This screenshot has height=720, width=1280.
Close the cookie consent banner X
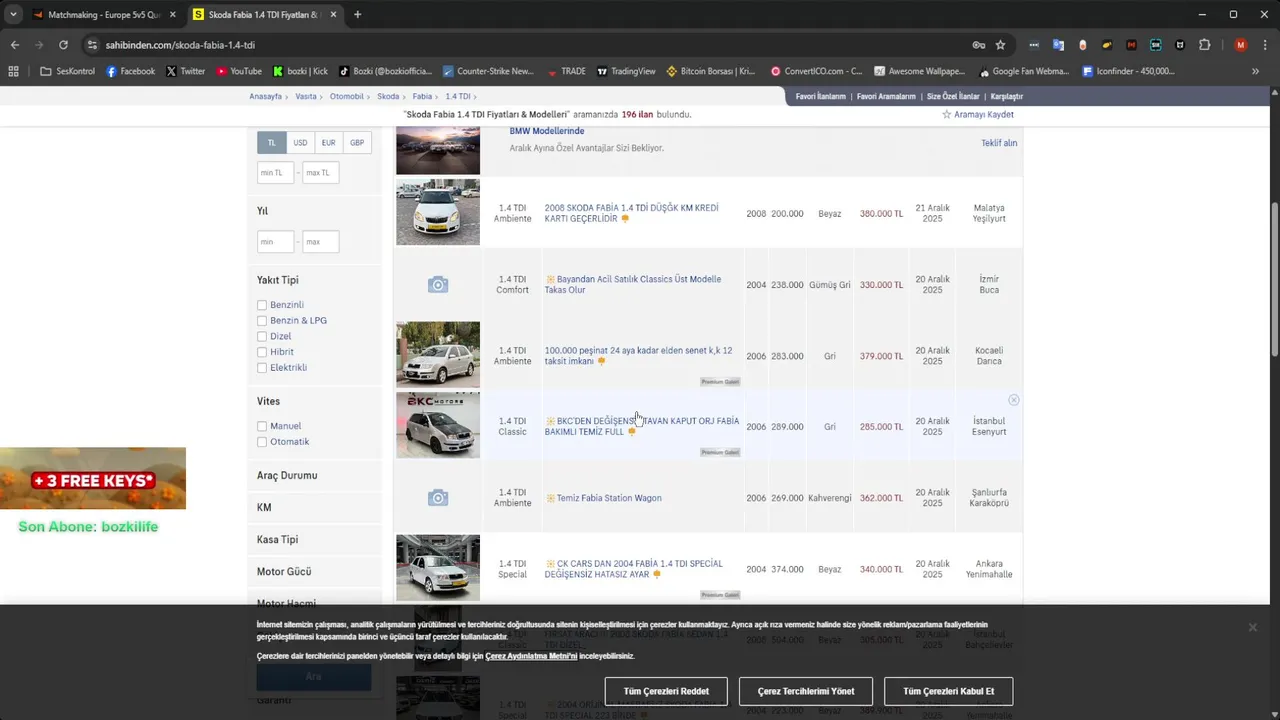[1252, 627]
